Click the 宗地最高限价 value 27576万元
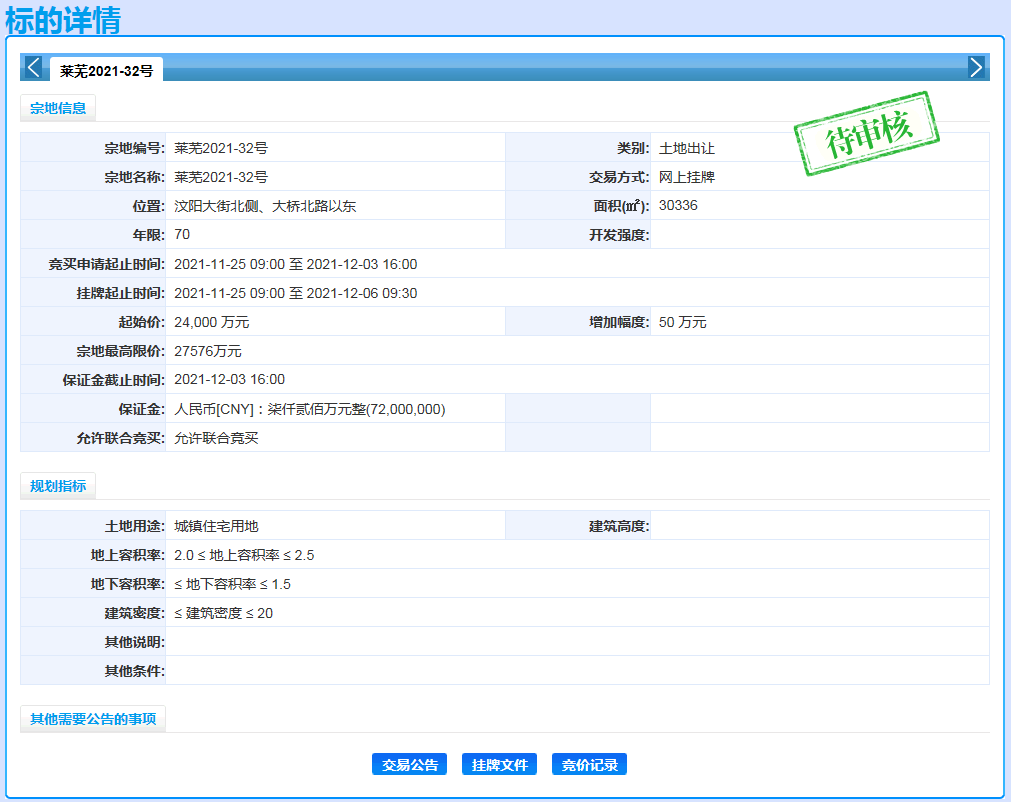 pos(208,351)
